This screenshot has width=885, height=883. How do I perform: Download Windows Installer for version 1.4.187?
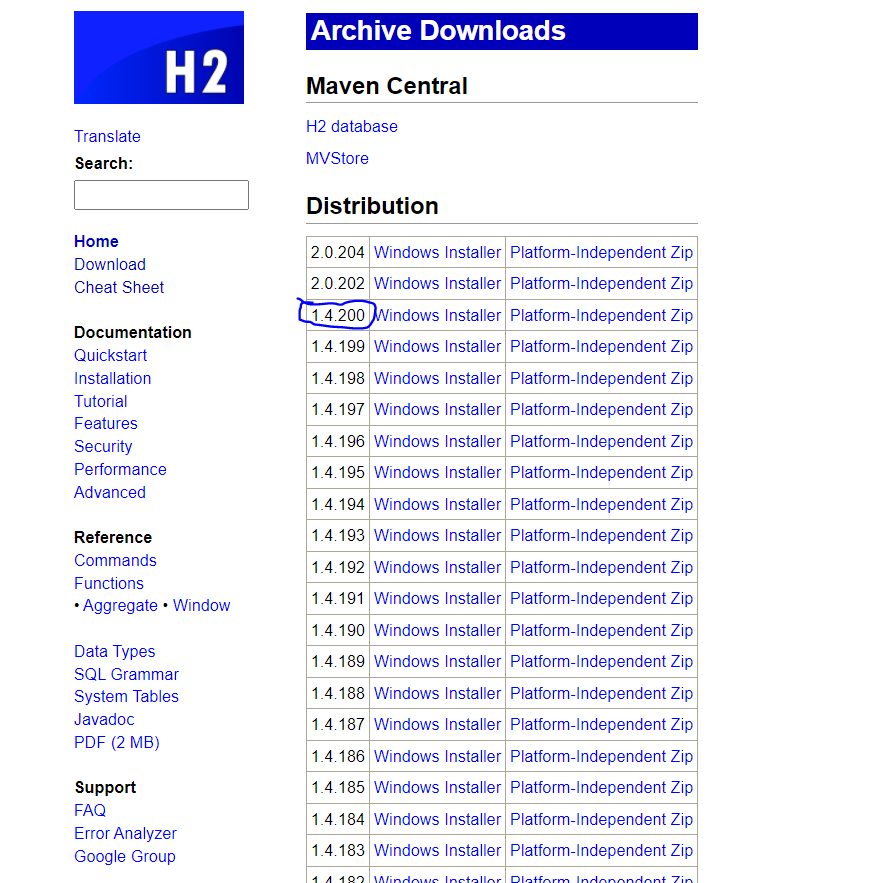click(437, 724)
